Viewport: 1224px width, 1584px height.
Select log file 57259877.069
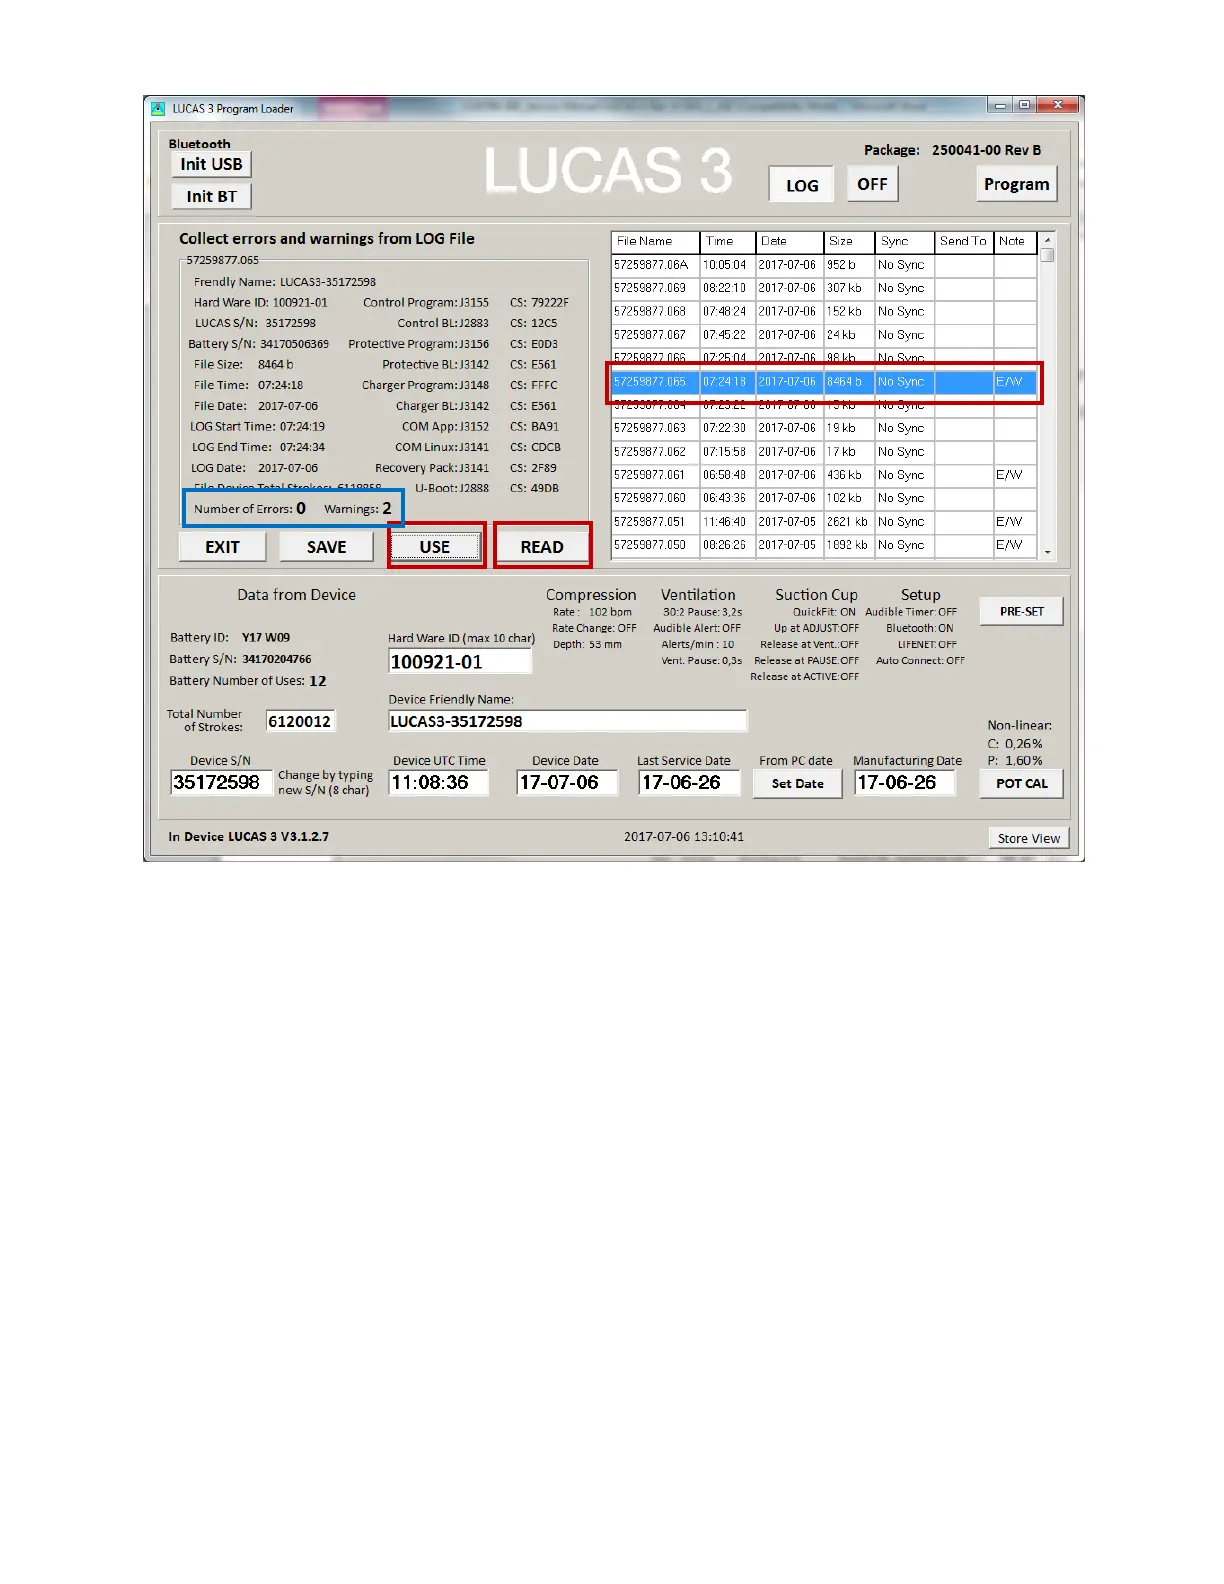pyautogui.click(x=825, y=288)
